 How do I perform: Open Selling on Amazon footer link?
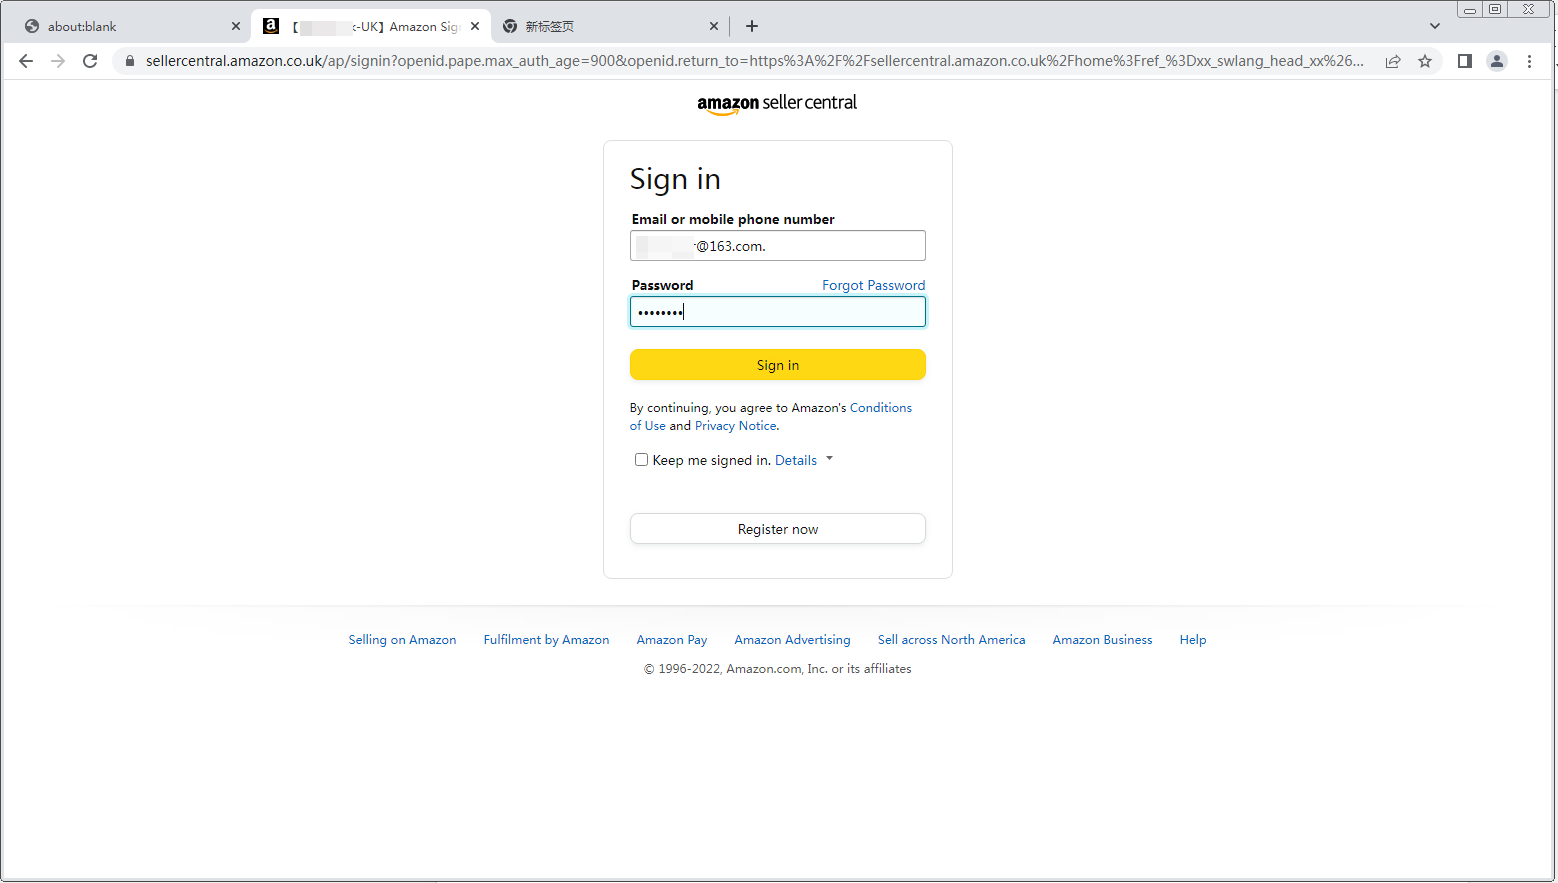point(402,640)
